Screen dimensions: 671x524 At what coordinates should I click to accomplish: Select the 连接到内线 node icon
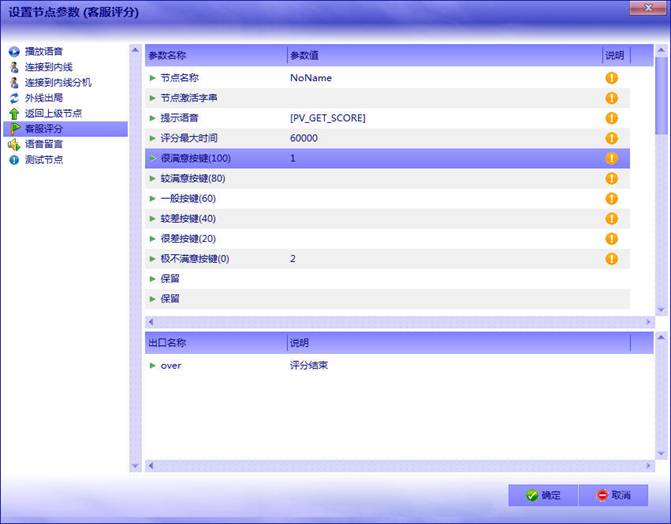[14, 67]
